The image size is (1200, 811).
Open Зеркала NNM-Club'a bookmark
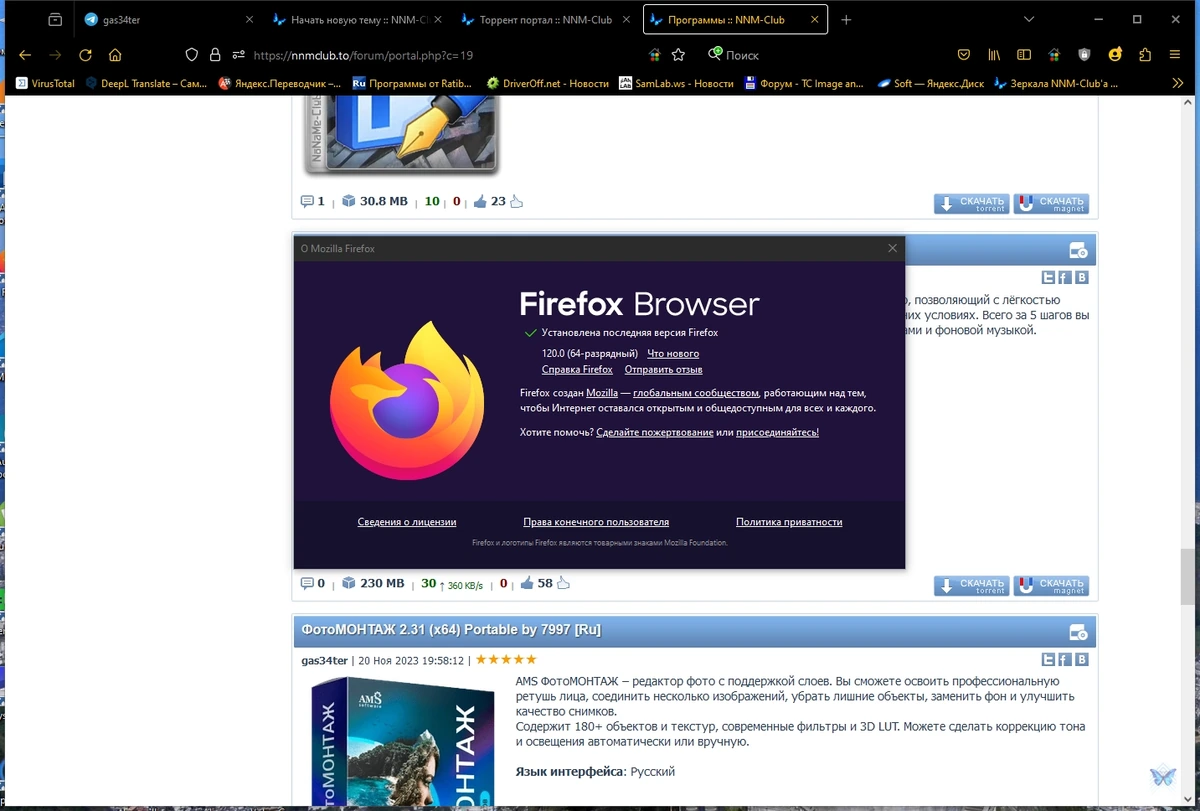point(1058,84)
